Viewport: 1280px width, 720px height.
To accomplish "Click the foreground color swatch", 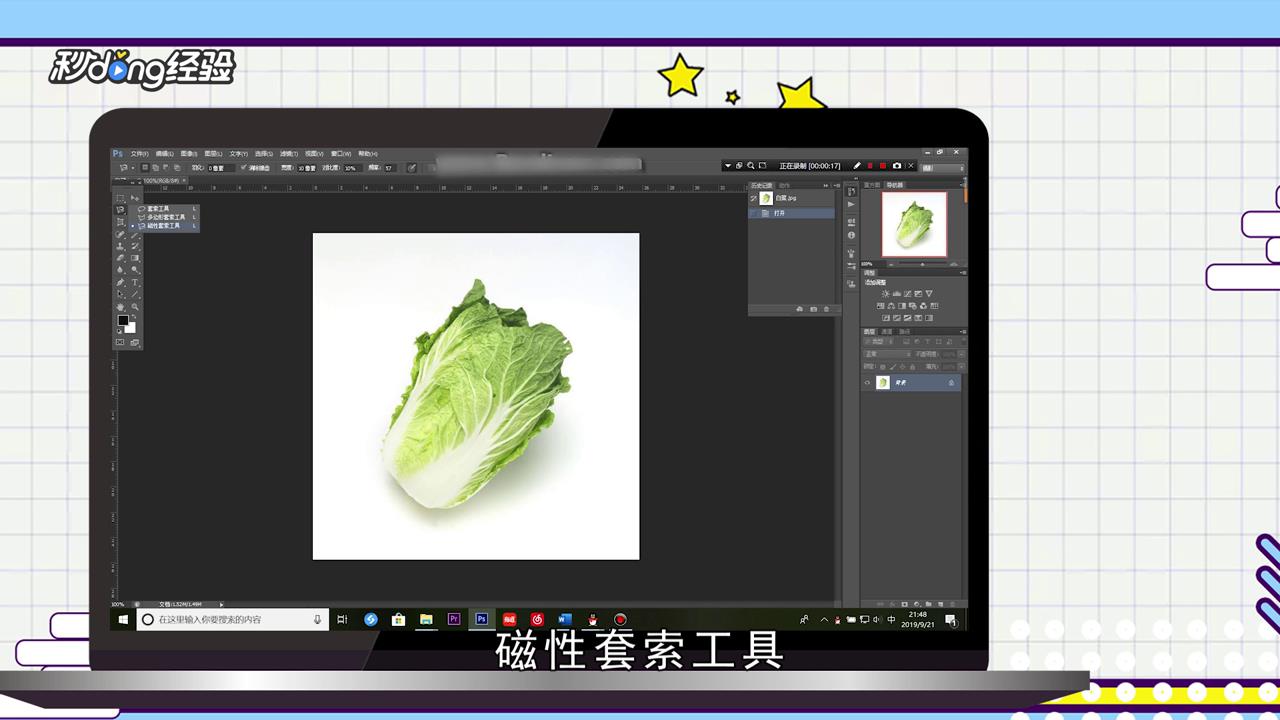I will click(x=123, y=320).
